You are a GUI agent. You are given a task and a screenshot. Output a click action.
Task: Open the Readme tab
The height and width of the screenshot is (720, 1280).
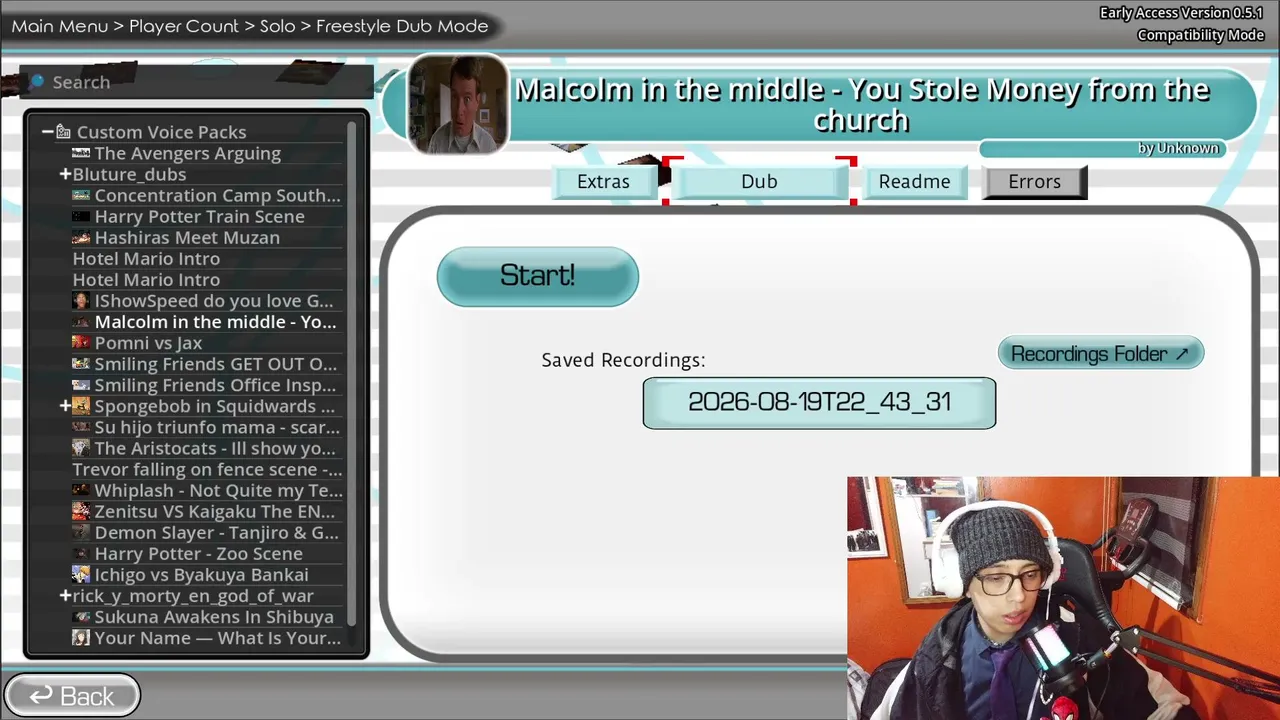(914, 182)
